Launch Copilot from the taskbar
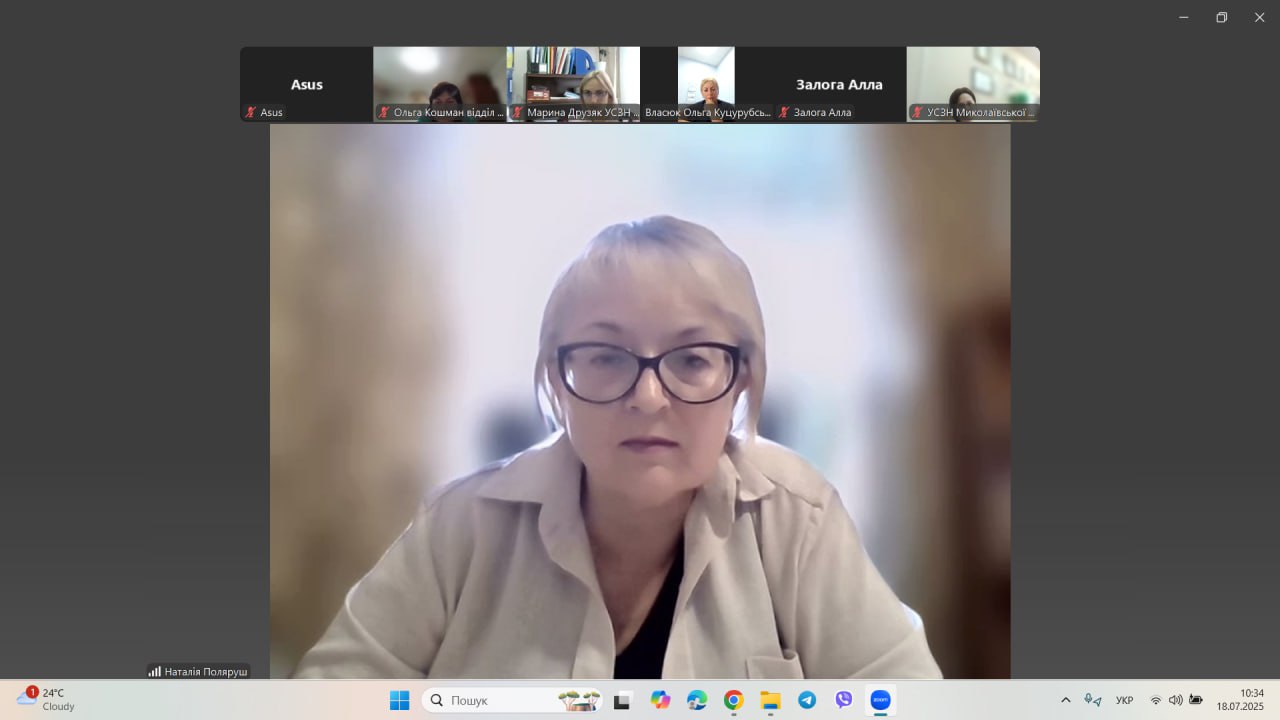This screenshot has height=720, width=1280. (660, 700)
